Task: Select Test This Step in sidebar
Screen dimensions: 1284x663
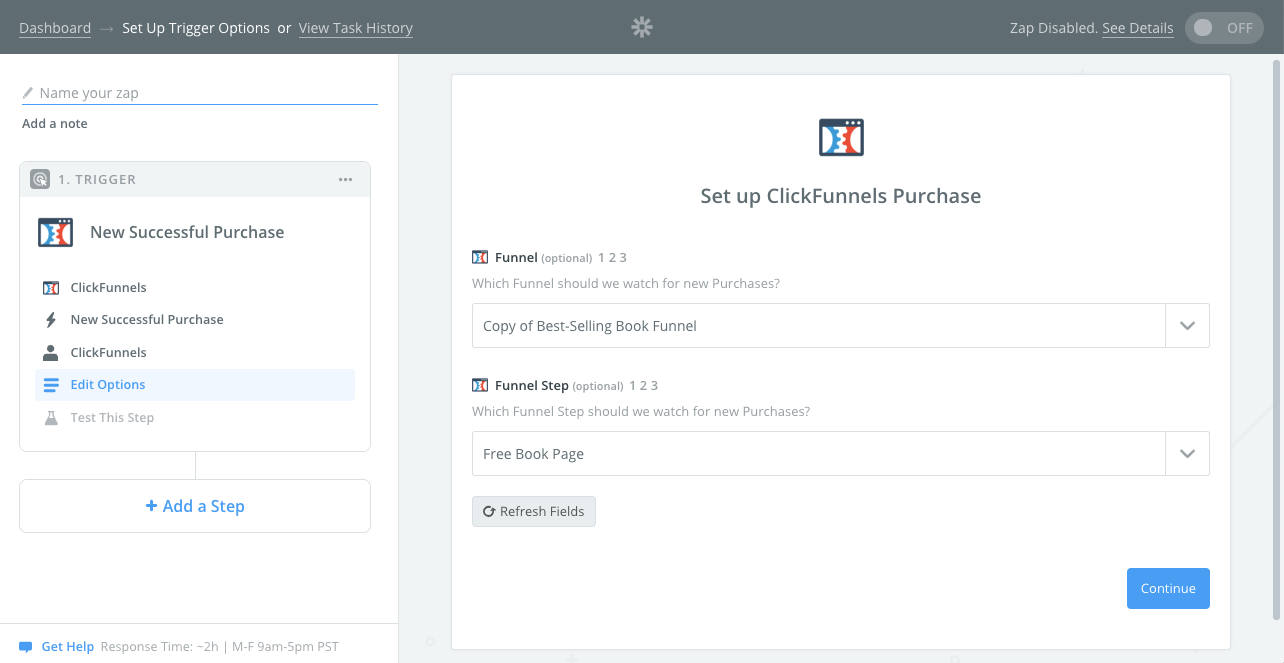Action: (x=195, y=418)
